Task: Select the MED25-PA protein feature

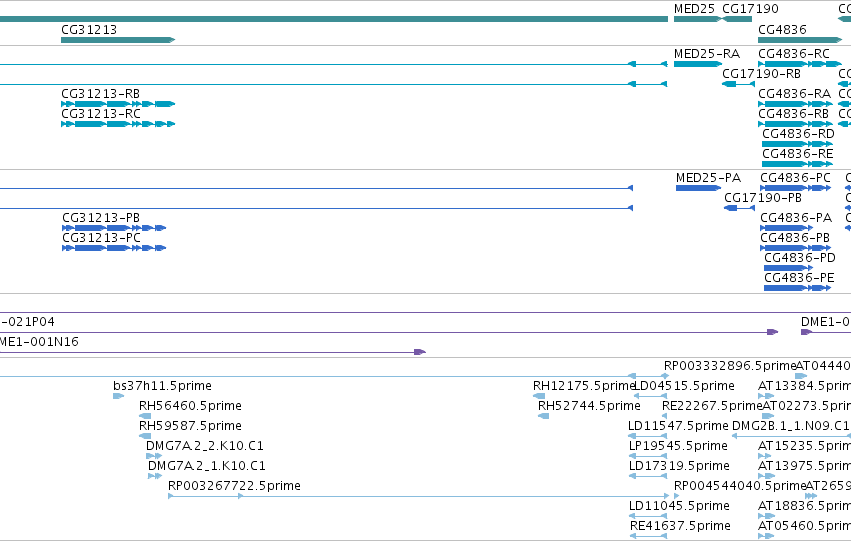Action: point(698,188)
